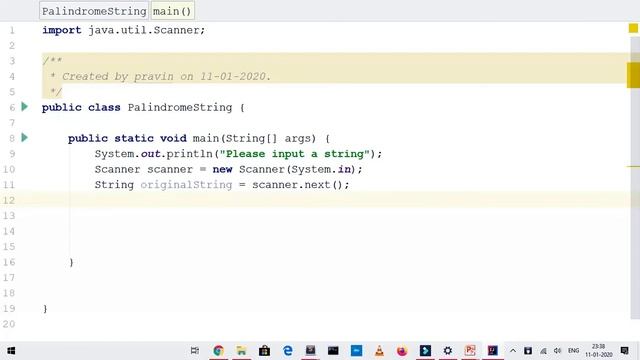Open the notification center icon
This screenshot has height=360, width=640.
(x=624, y=351)
